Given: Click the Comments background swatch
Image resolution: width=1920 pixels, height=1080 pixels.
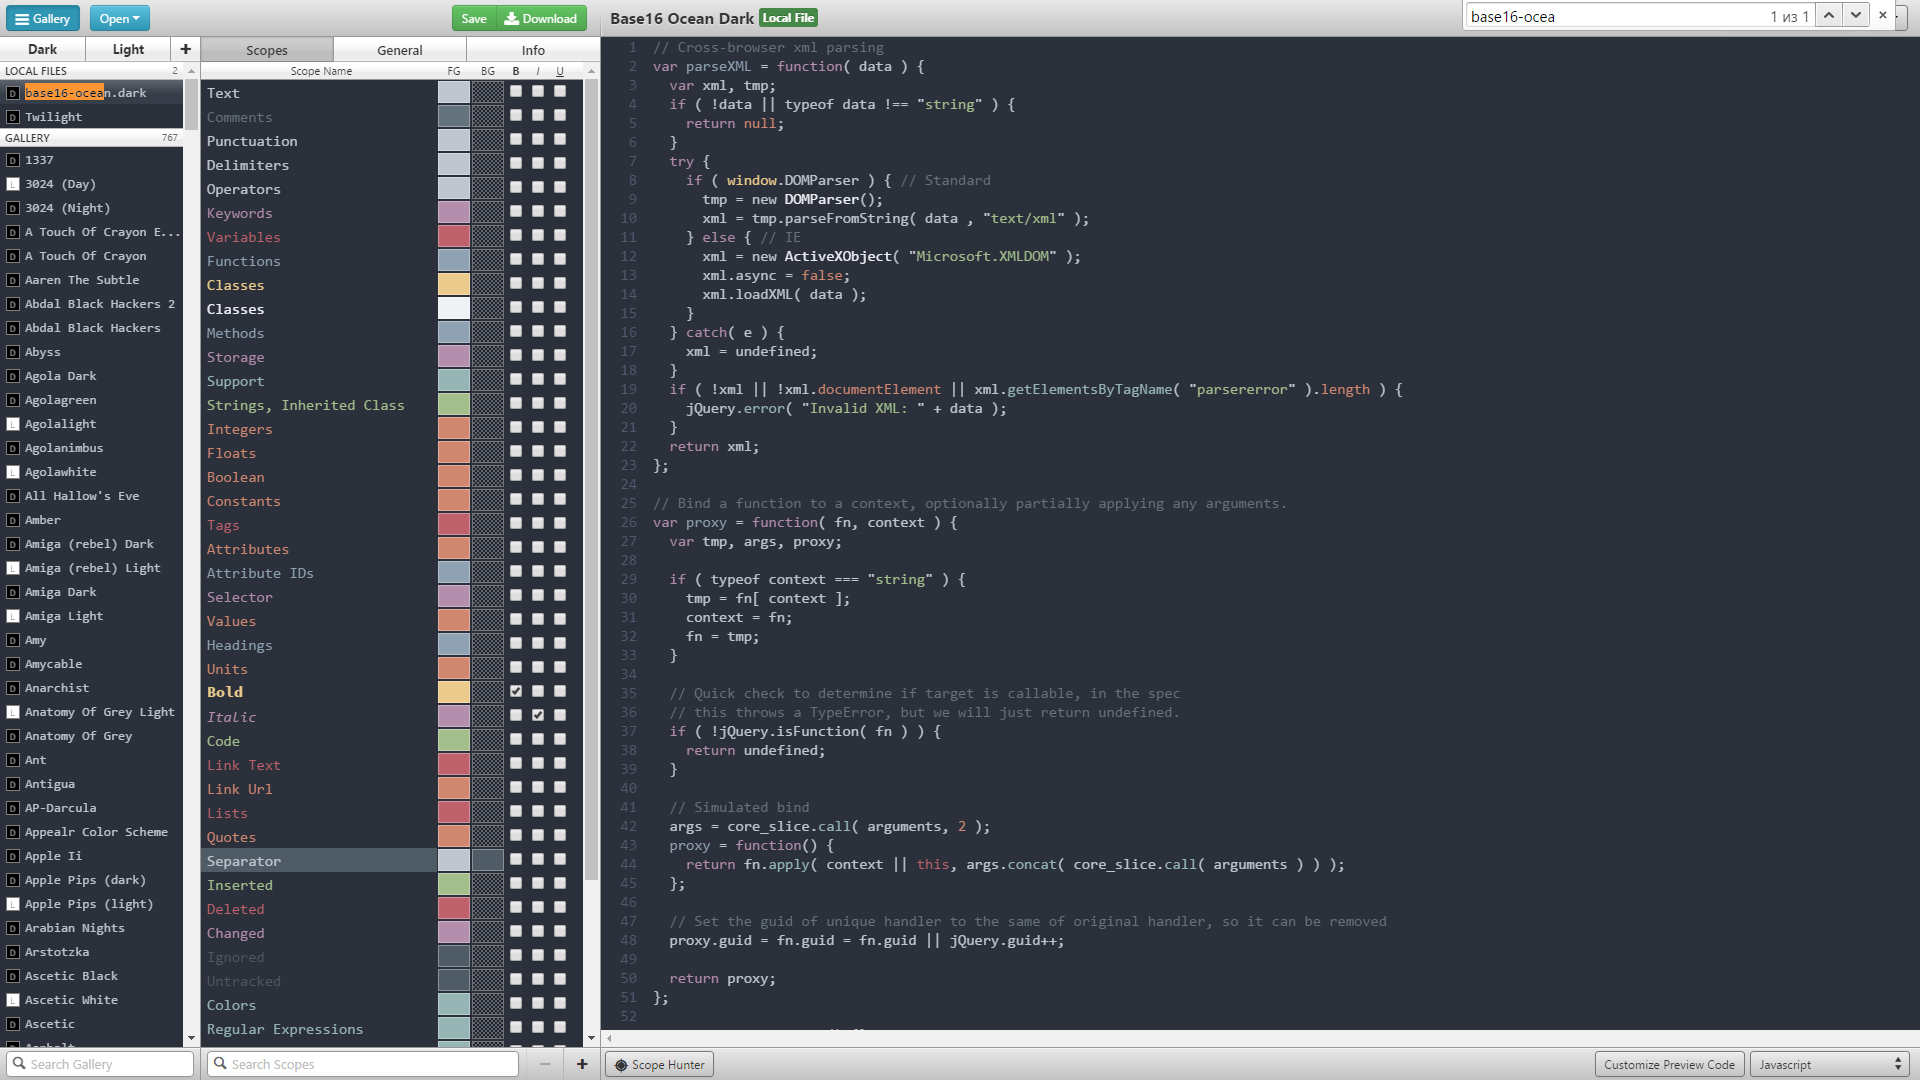Looking at the screenshot, I should click(488, 116).
